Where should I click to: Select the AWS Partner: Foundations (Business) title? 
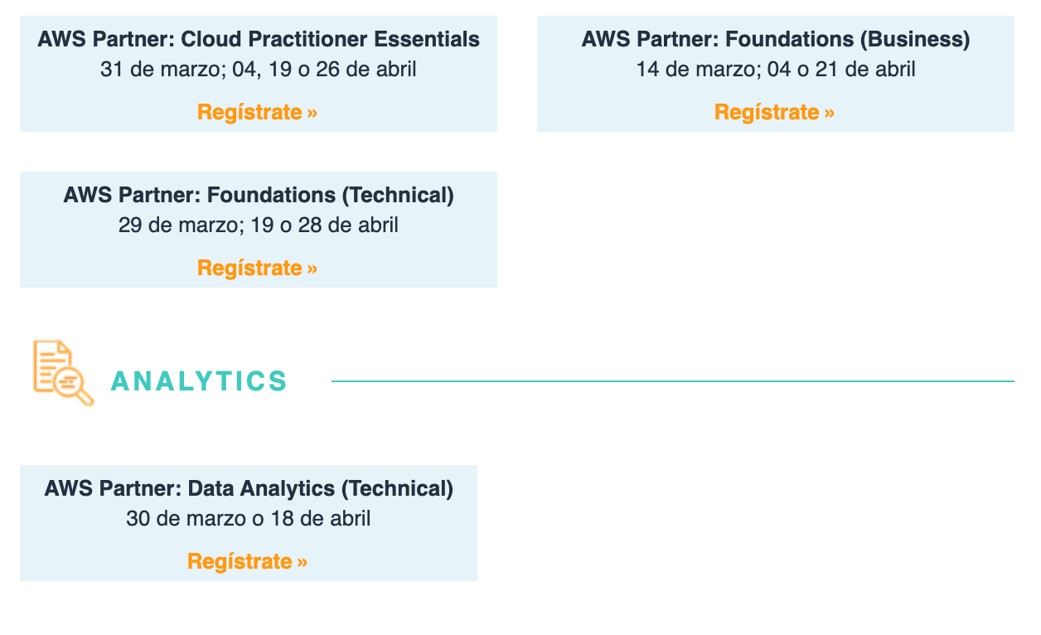pos(775,40)
